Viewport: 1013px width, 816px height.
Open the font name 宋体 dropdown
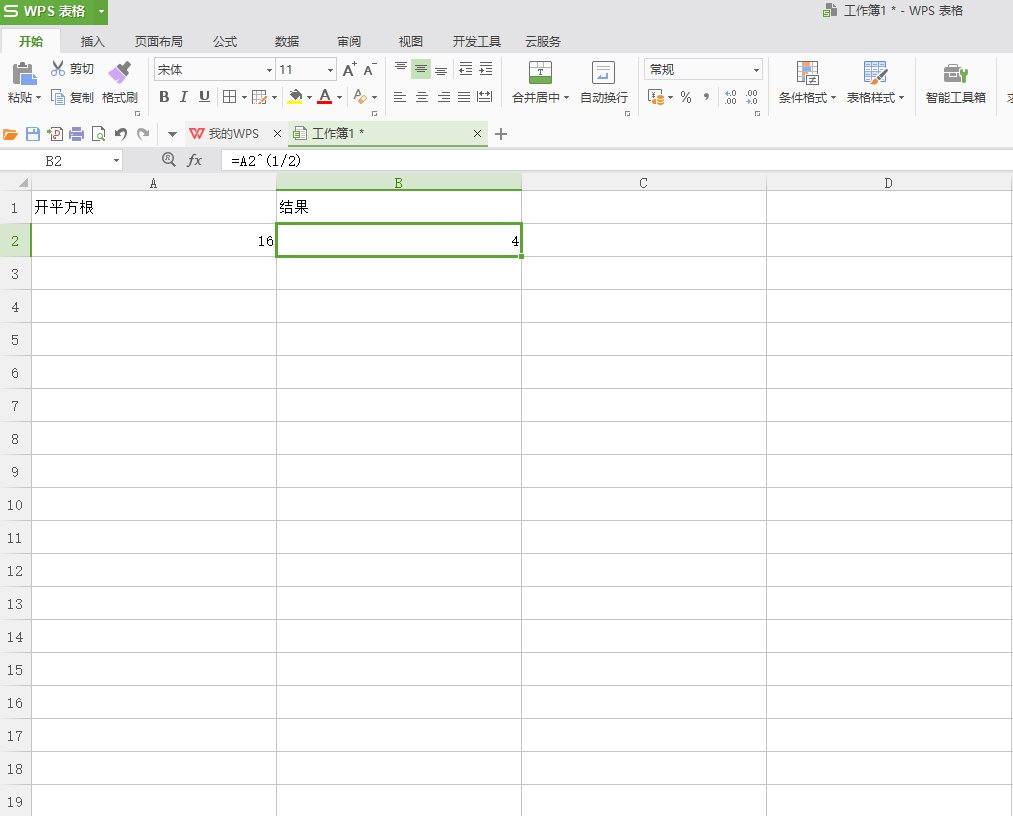pos(269,70)
